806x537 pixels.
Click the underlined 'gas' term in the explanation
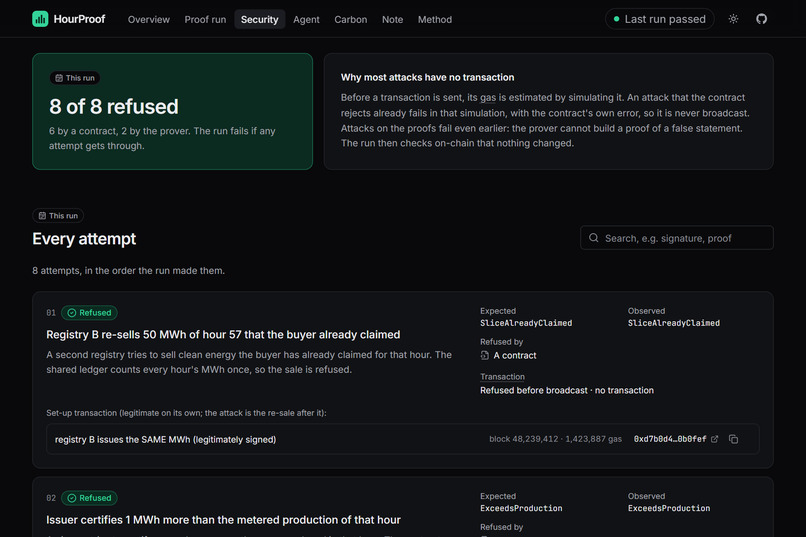pos(488,98)
